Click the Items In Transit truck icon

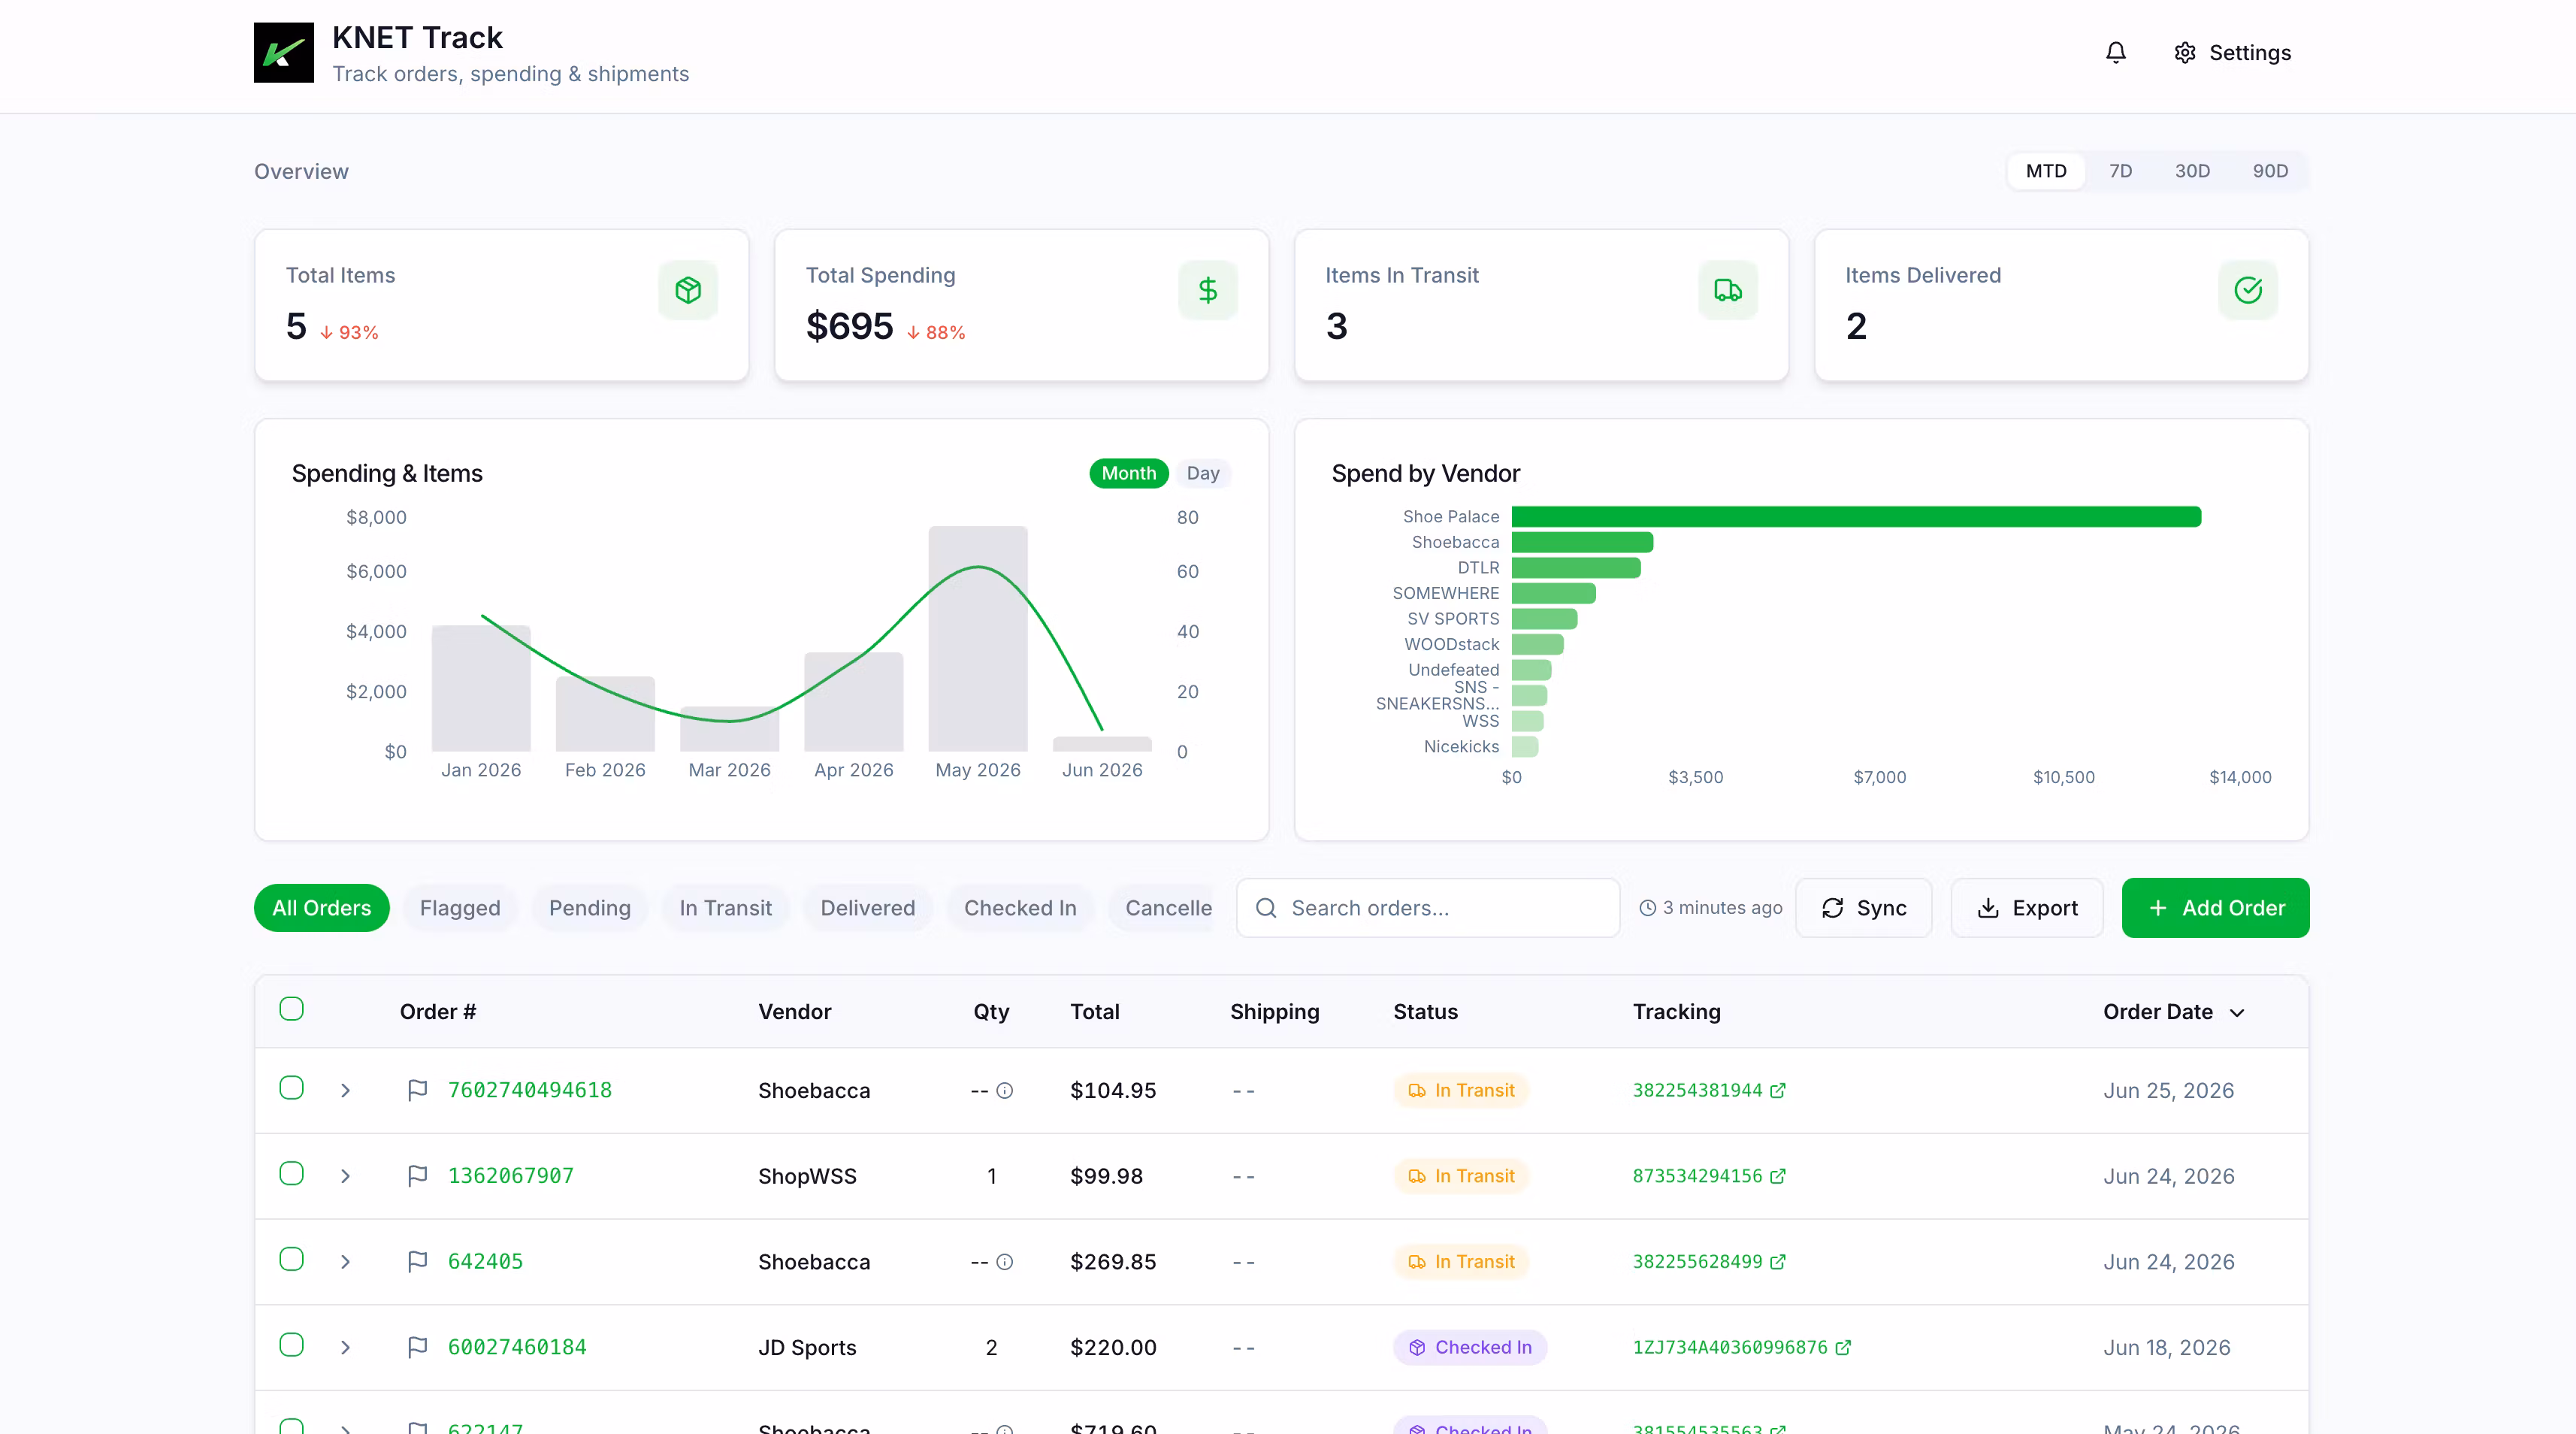click(1728, 290)
